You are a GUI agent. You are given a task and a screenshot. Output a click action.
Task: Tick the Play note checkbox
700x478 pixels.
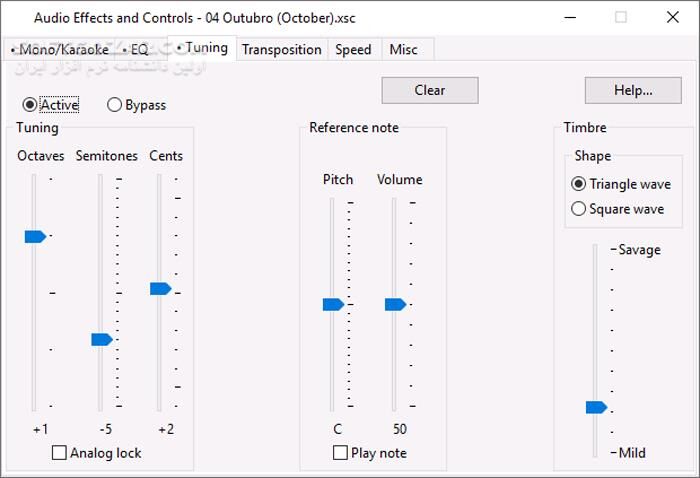pyautogui.click(x=341, y=453)
